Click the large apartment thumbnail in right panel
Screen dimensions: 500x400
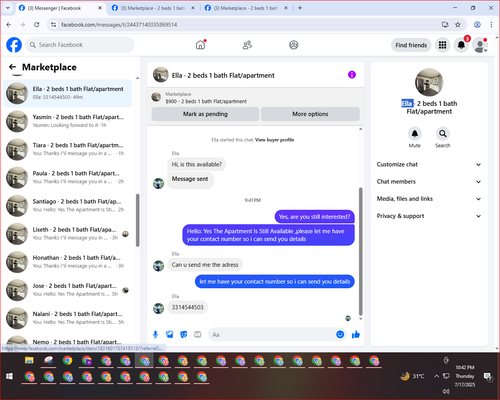429,82
